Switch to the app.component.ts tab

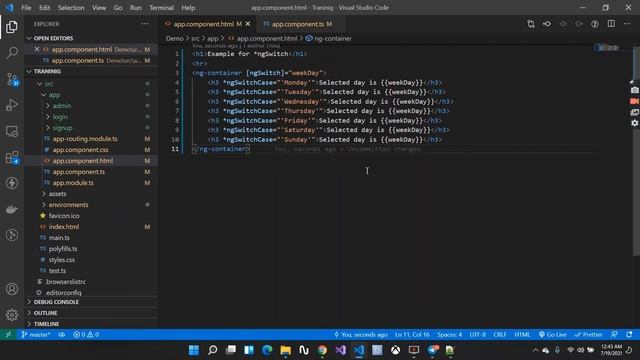tap(302, 24)
